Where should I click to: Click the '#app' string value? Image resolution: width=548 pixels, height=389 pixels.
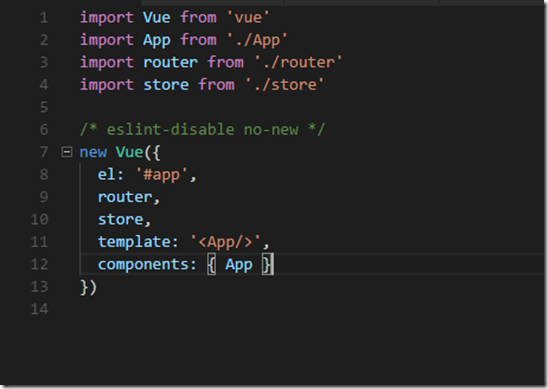tap(162, 175)
